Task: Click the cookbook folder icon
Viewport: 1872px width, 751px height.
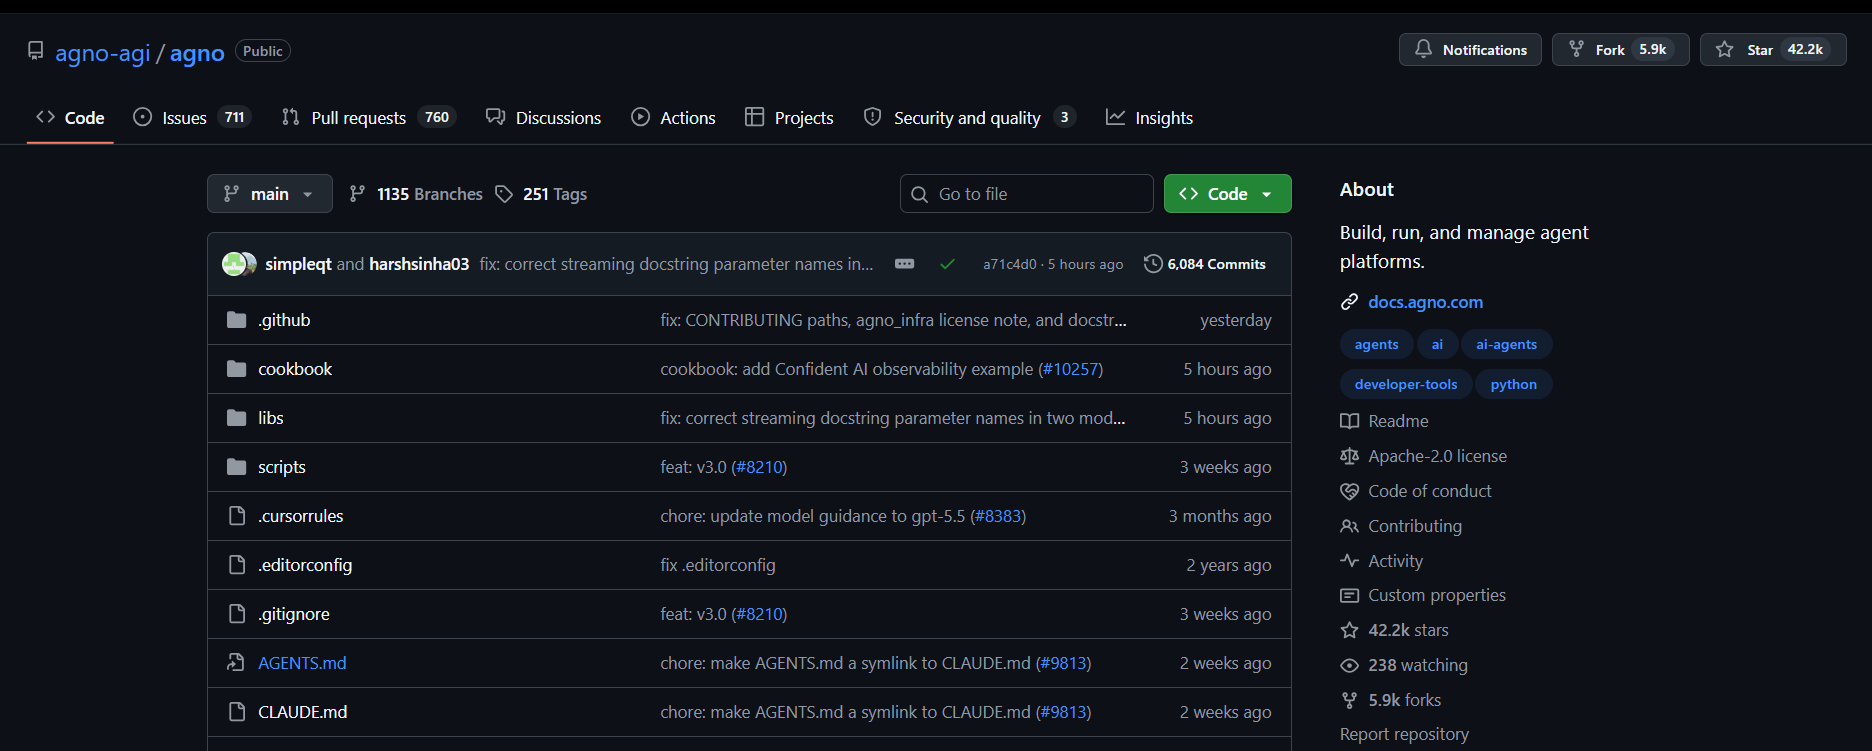Action: [237, 369]
